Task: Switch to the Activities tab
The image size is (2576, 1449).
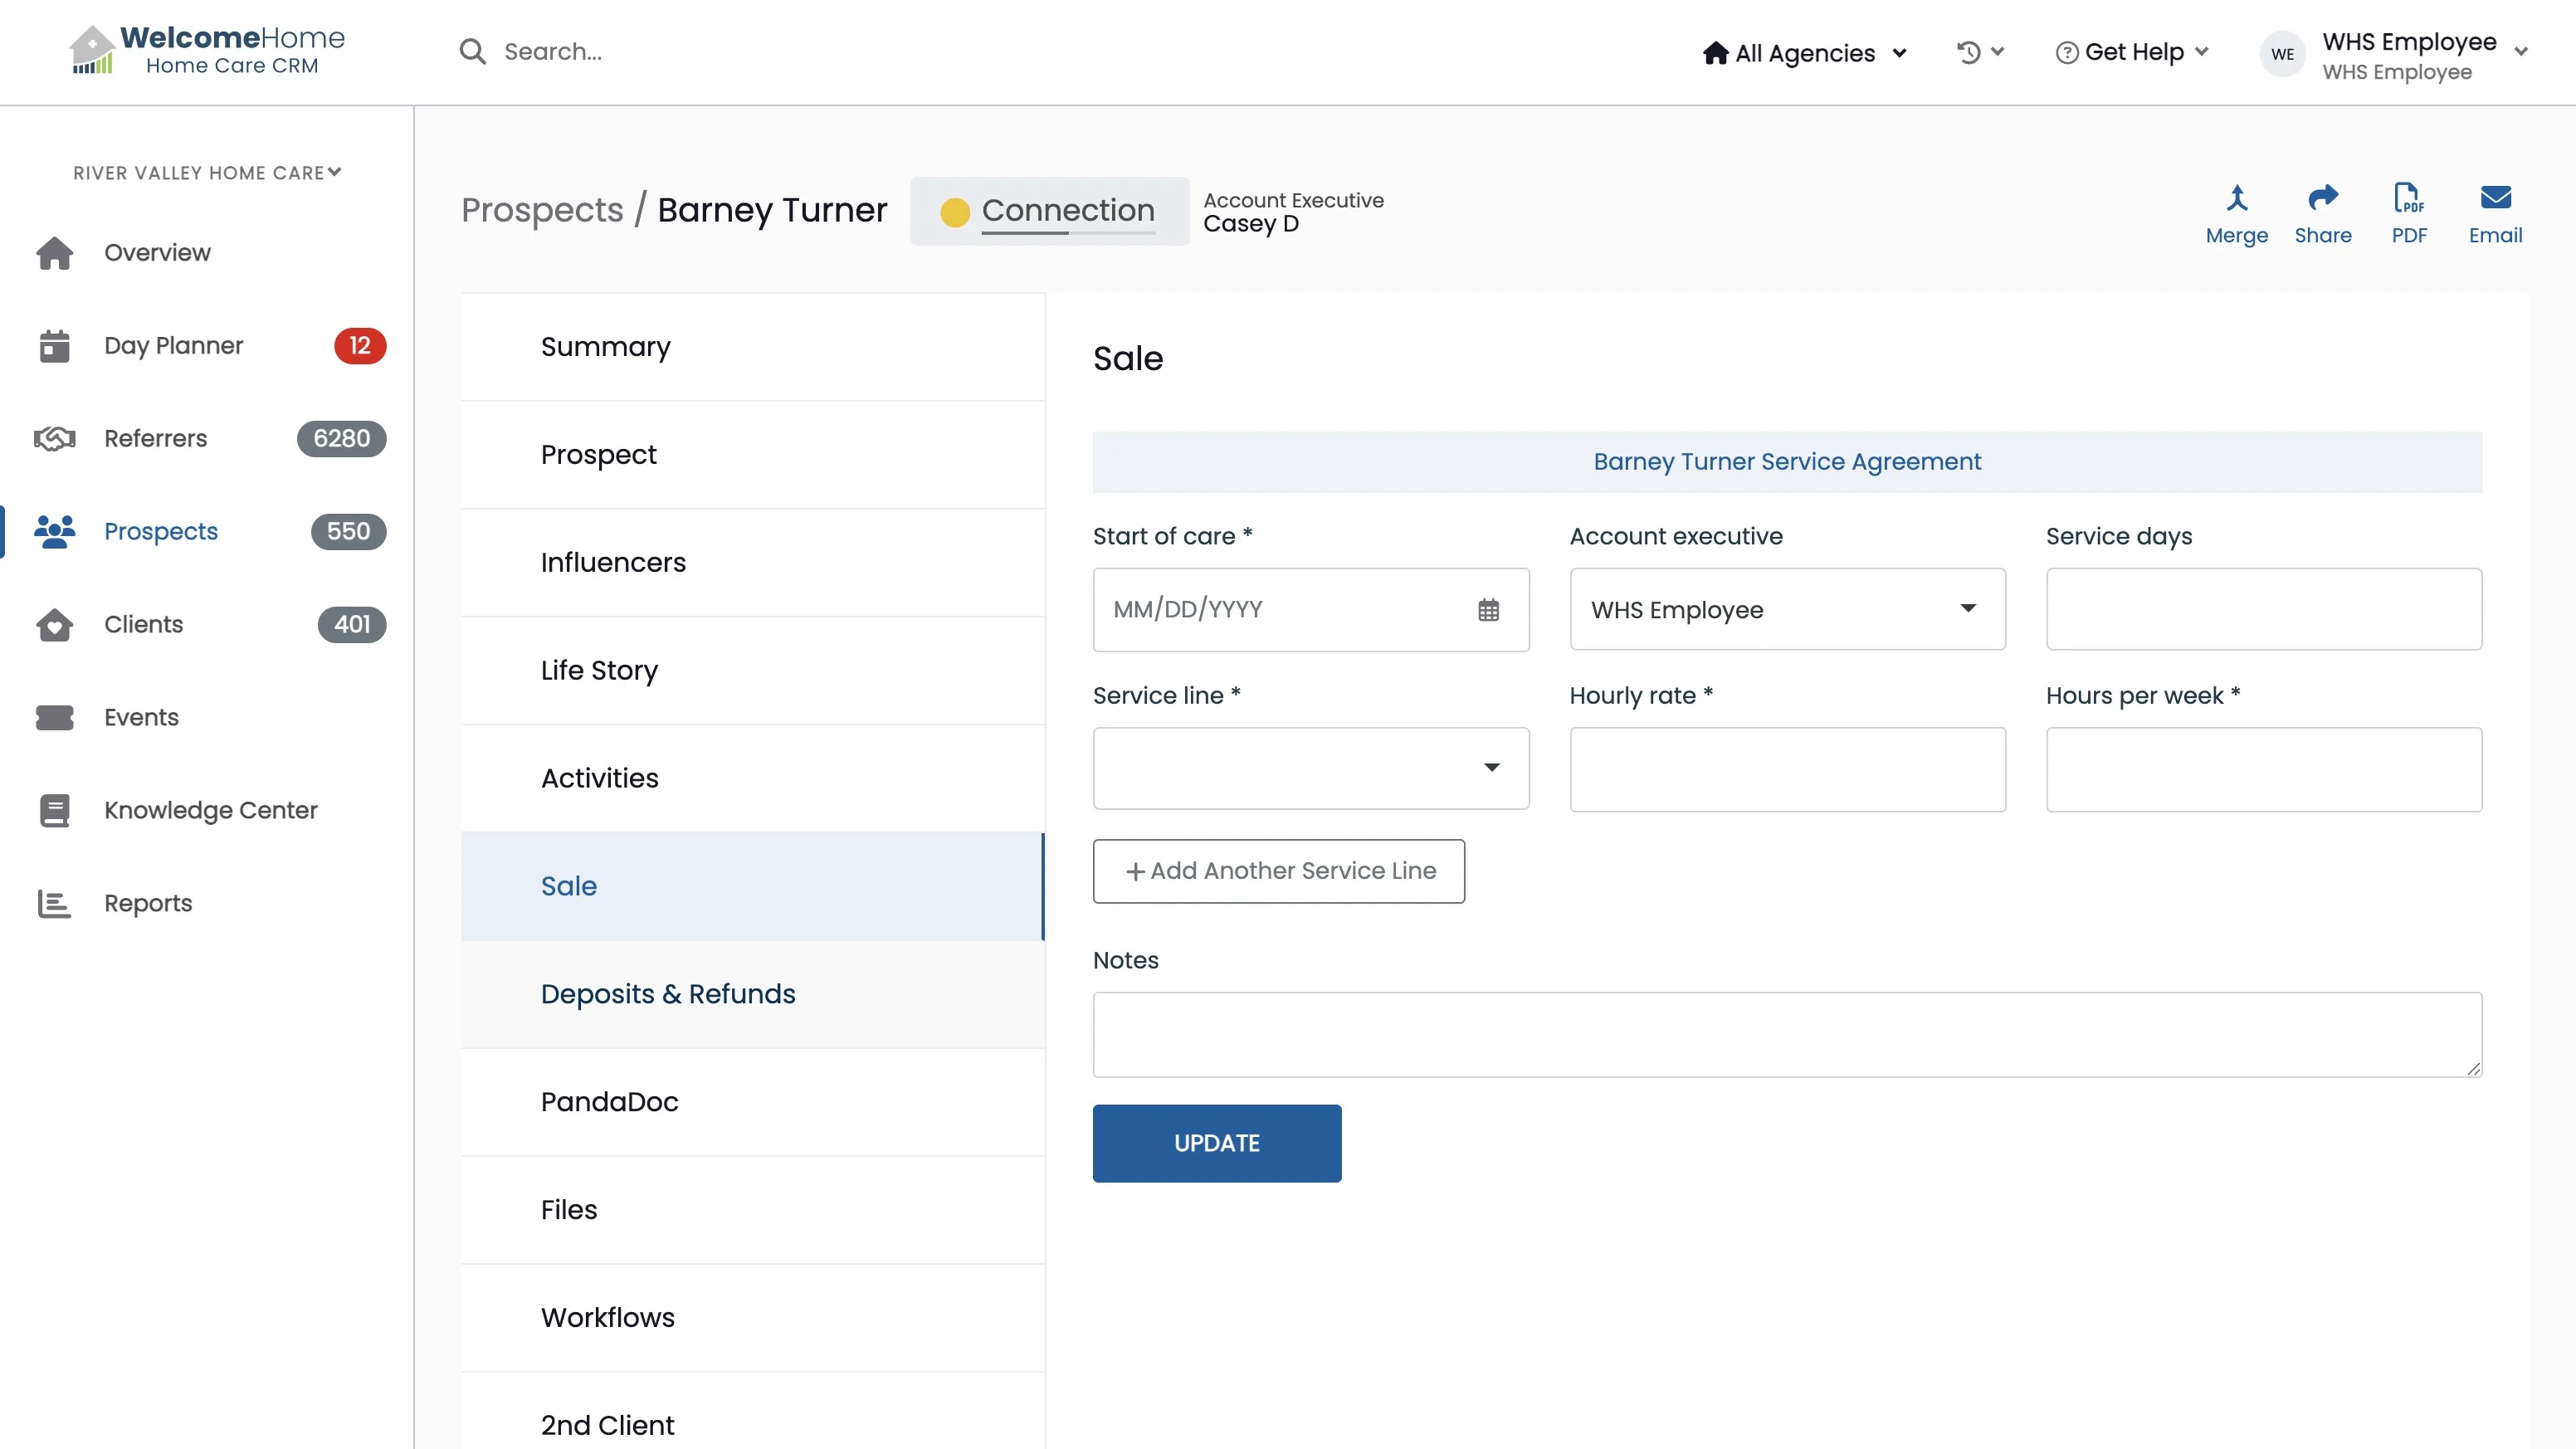Action: coord(600,778)
